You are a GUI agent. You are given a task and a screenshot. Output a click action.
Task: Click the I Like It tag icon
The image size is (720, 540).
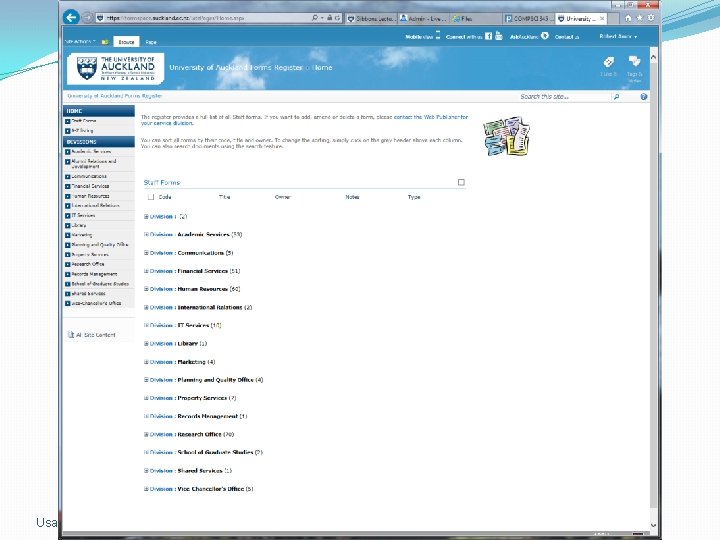608,62
